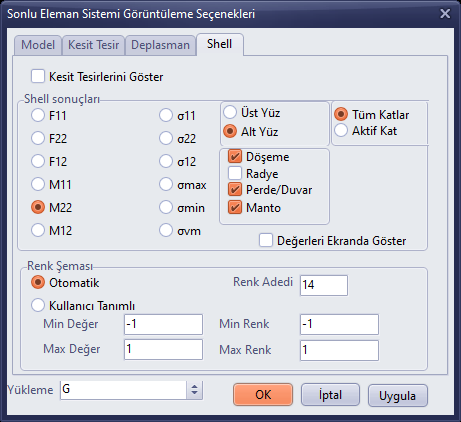Enable Kesit Tesirlerini Göster checkbox
Viewport: 461px width, 422px height.
(38, 76)
